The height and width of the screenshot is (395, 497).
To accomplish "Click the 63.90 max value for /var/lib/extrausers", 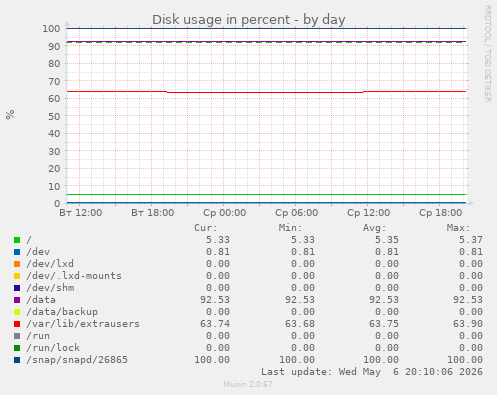I will [x=468, y=324].
